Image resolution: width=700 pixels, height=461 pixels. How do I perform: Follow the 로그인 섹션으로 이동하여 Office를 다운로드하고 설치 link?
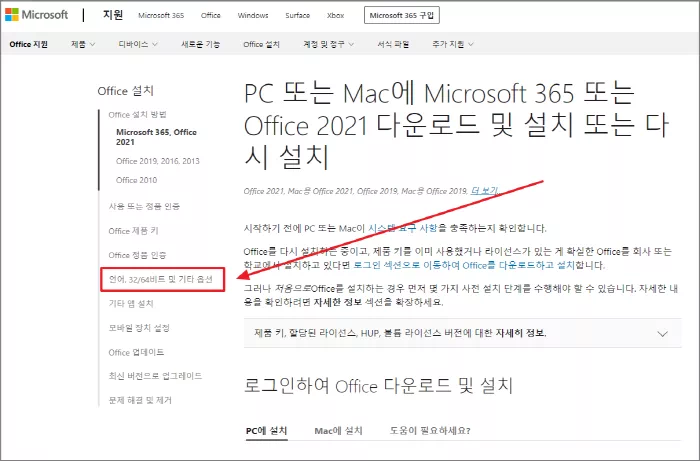click(464, 265)
